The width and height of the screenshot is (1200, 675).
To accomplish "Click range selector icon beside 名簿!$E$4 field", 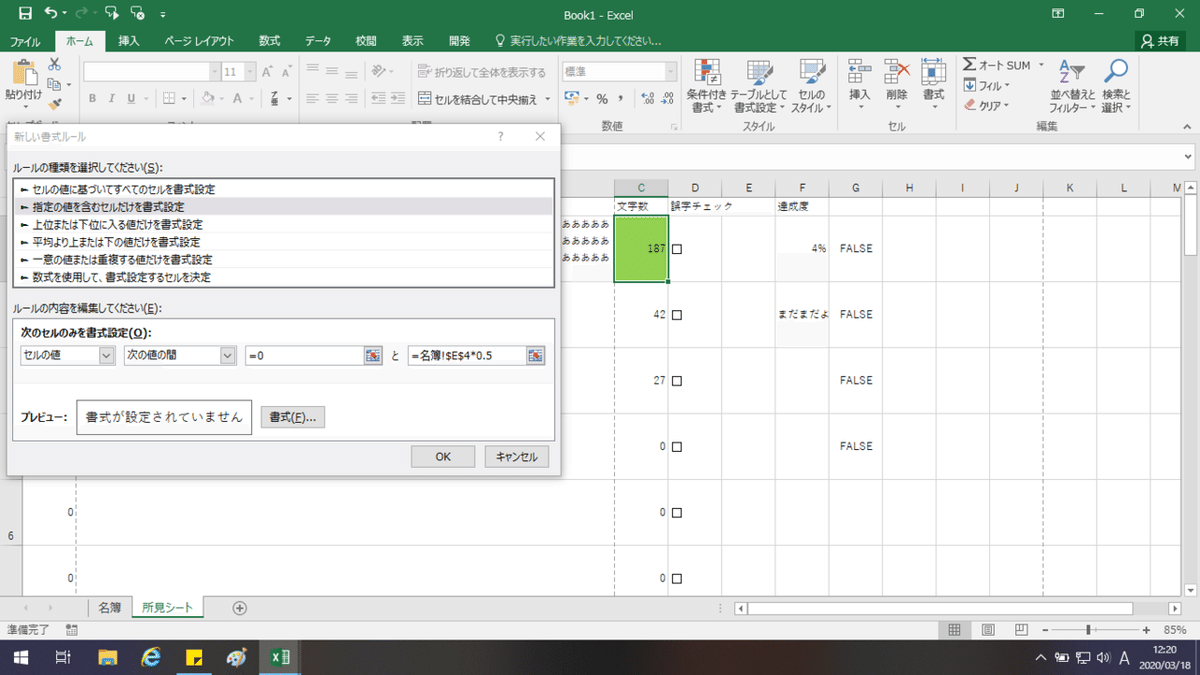I will tap(535, 355).
